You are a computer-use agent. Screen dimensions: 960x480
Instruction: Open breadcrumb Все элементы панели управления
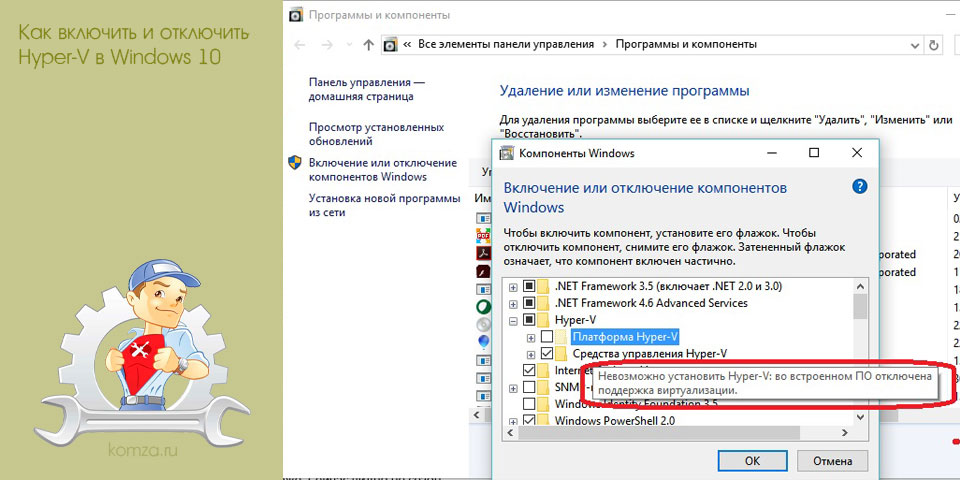coord(506,44)
